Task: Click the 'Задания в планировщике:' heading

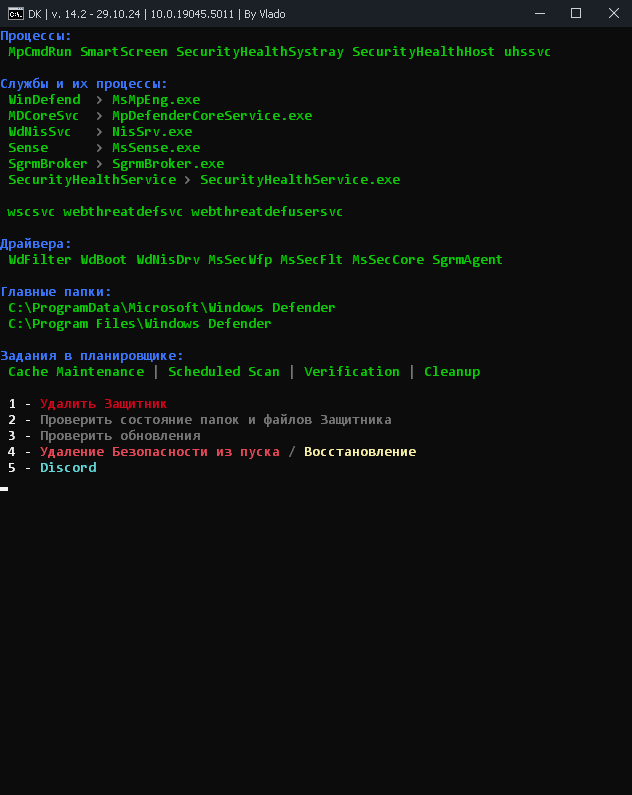Action: [92, 355]
